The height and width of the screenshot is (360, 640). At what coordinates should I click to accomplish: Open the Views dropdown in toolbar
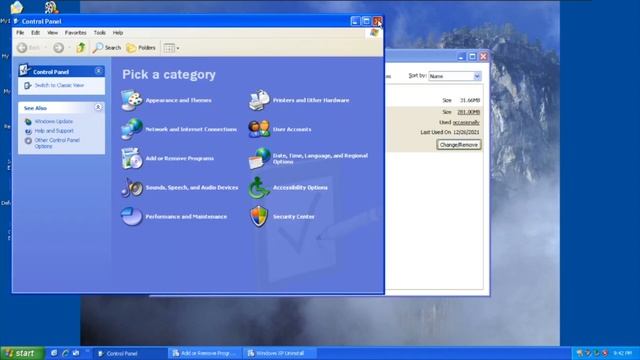(x=171, y=48)
